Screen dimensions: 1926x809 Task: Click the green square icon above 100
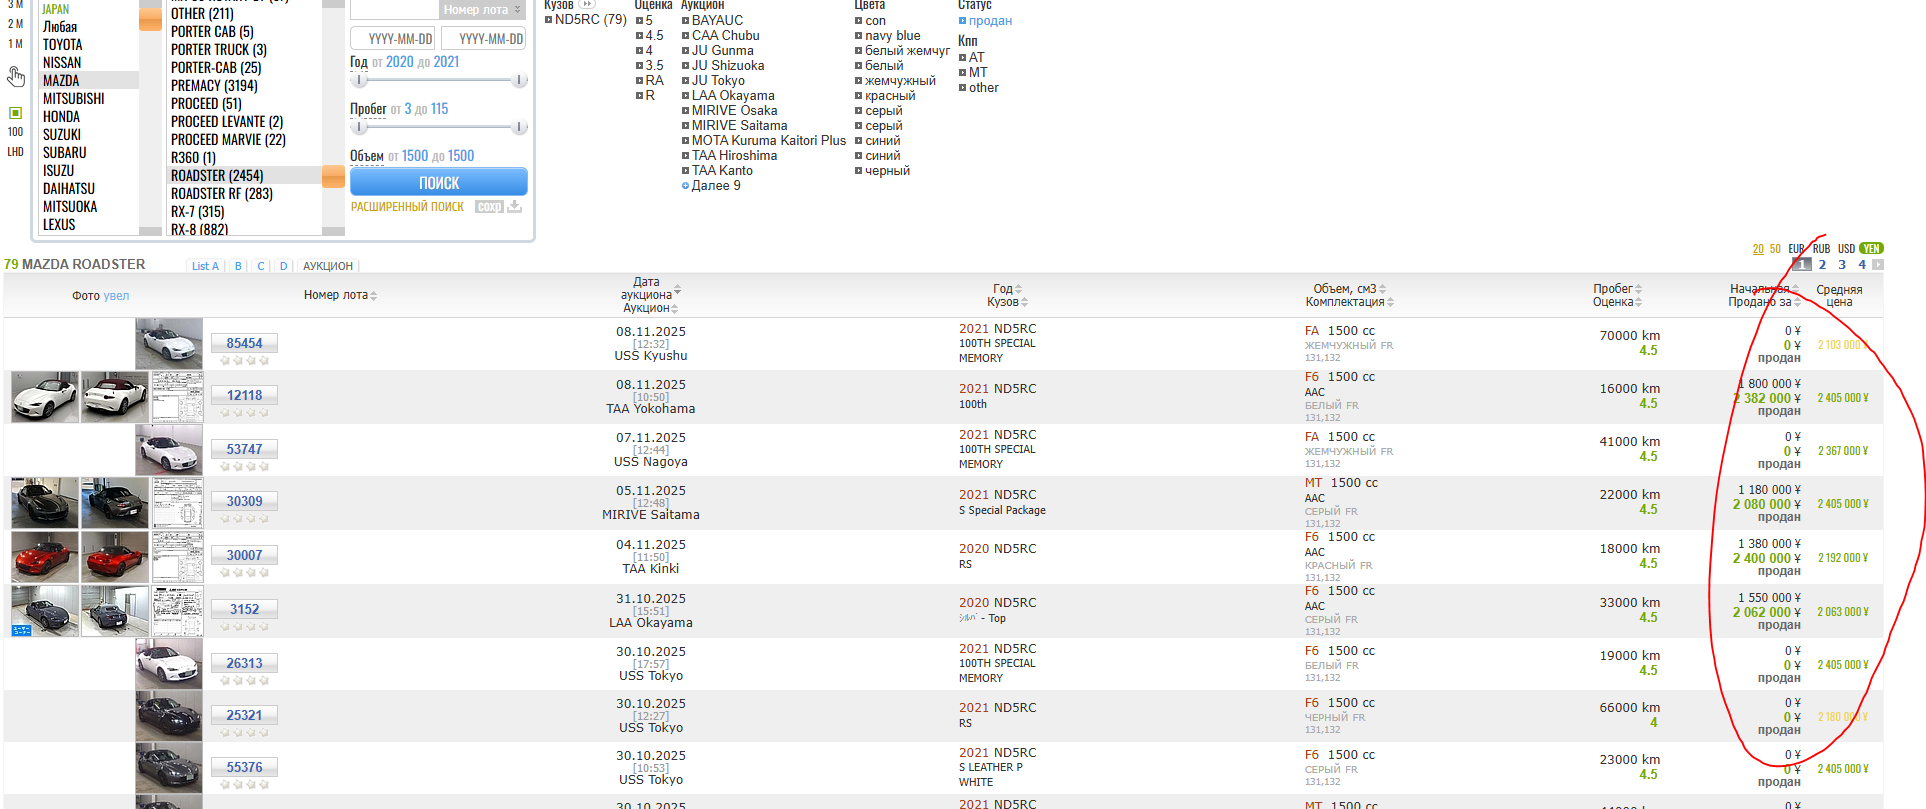[x=15, y=113]
